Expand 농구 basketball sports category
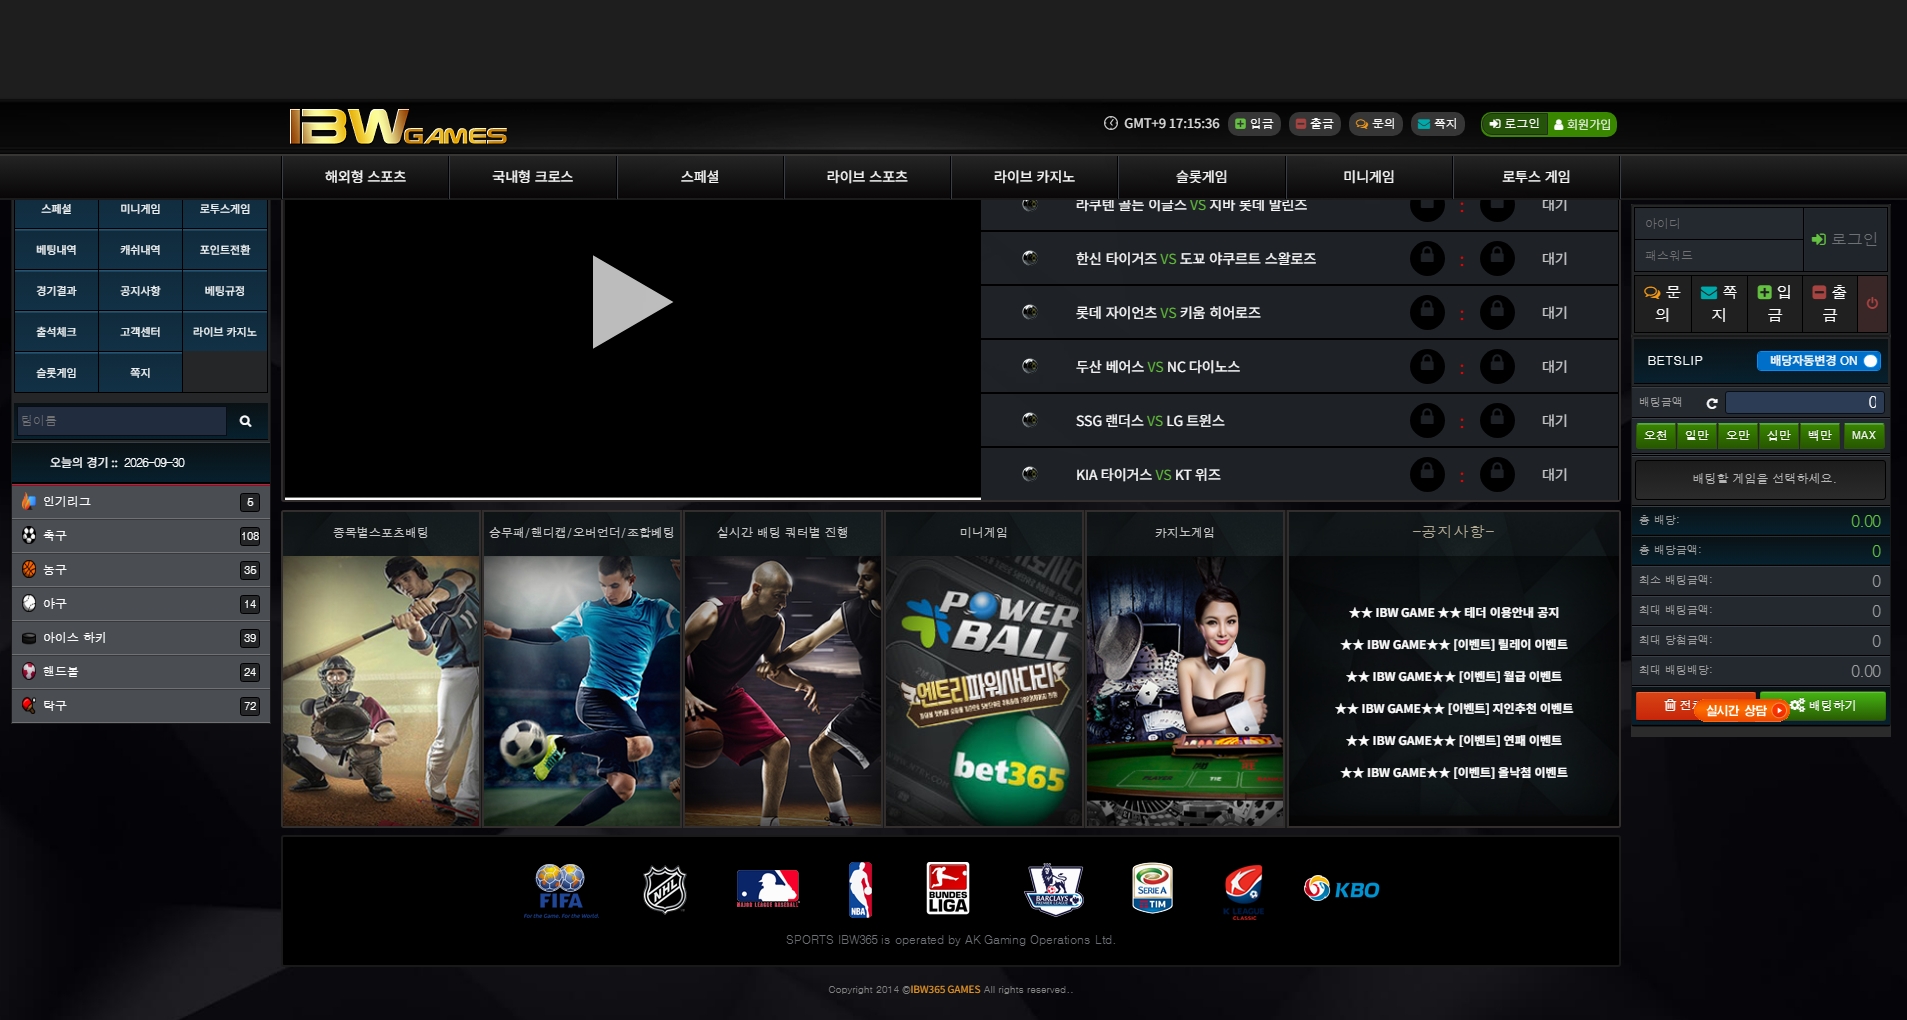1907x1020 pixels. (141, 570)
